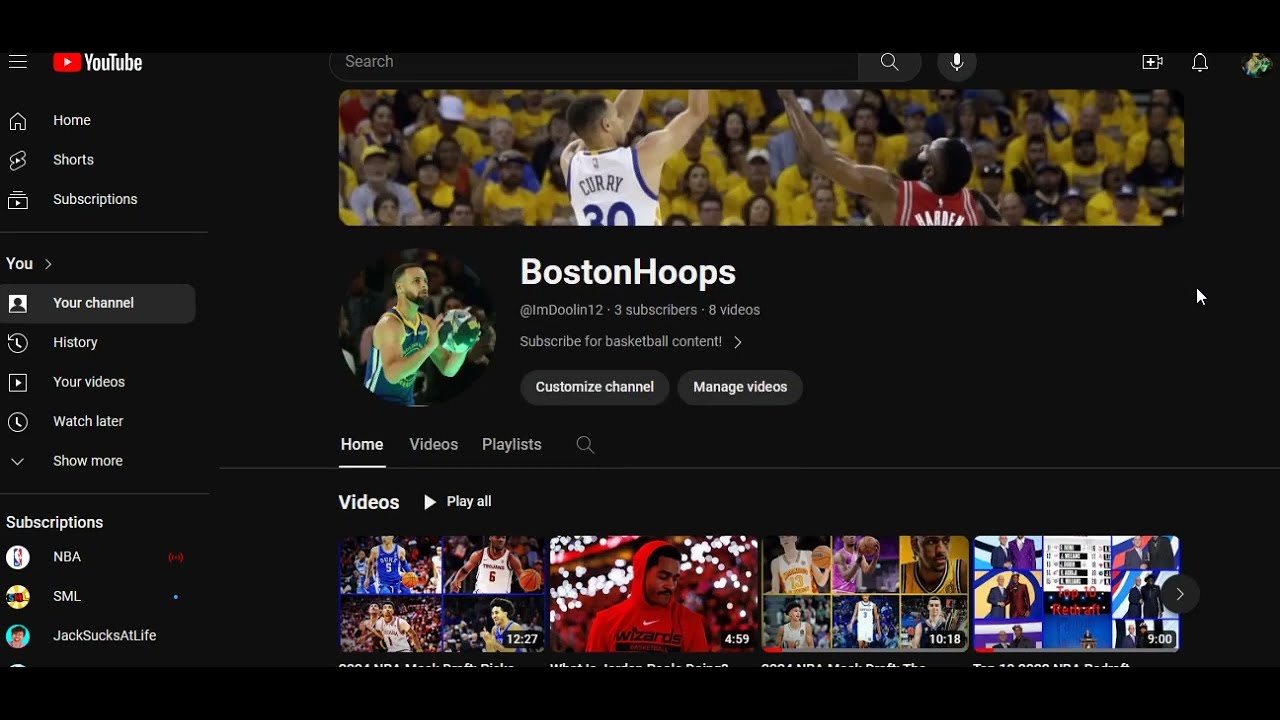Expand channel description arrow

[x=738, y=342]
